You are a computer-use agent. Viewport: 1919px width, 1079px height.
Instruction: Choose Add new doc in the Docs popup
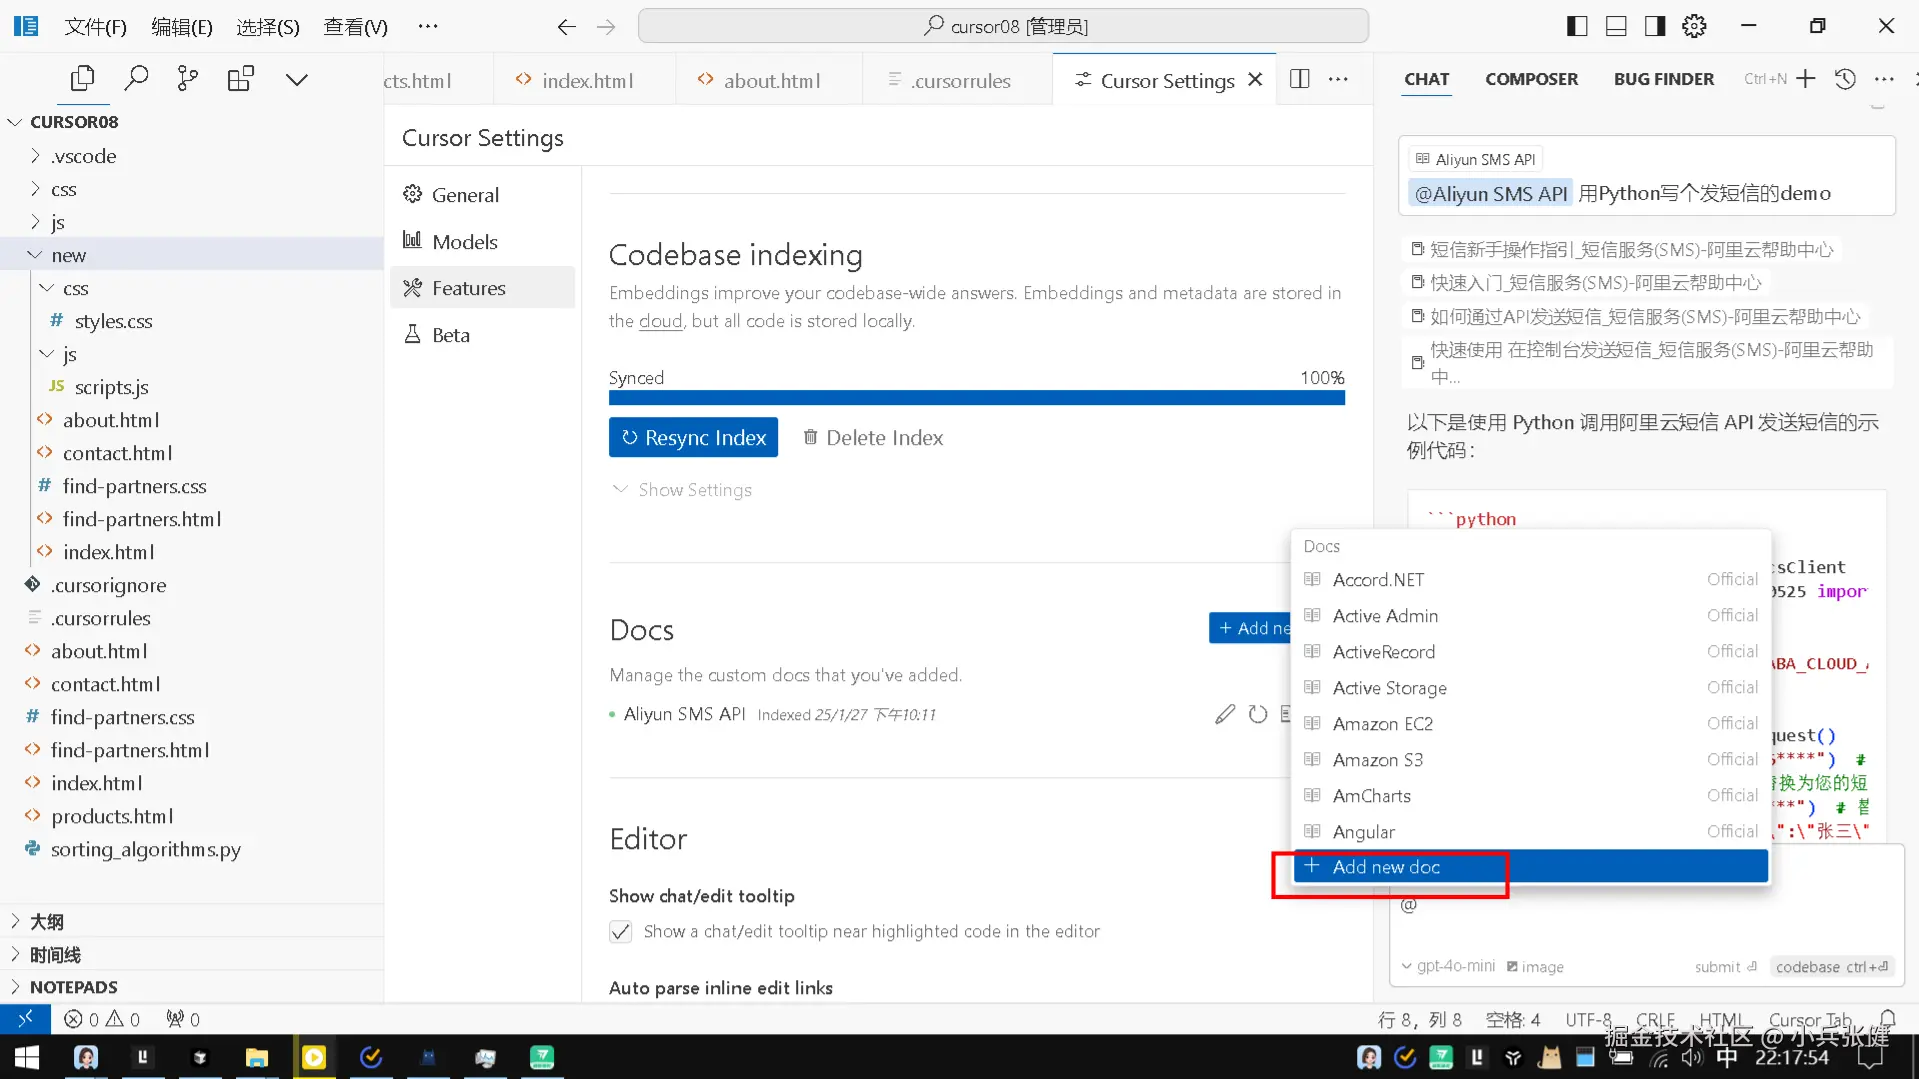1530,867
